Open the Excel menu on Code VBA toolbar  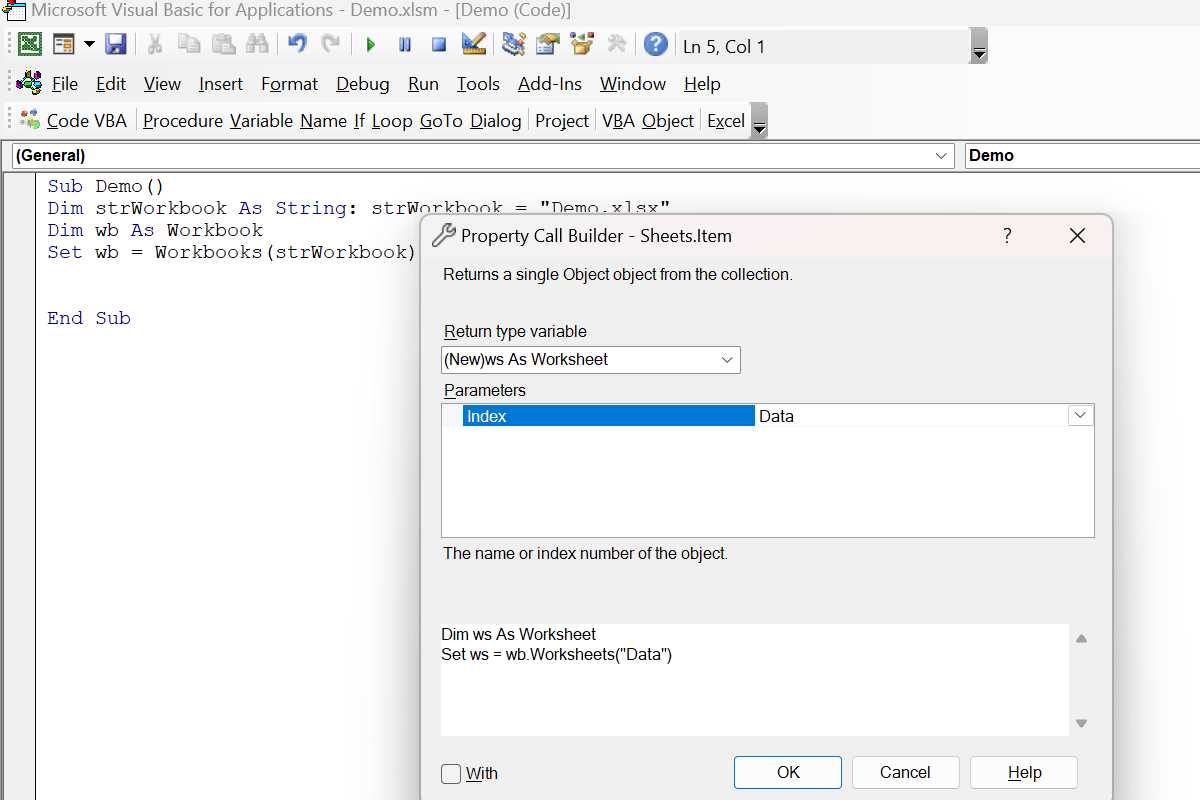(726, 120)
